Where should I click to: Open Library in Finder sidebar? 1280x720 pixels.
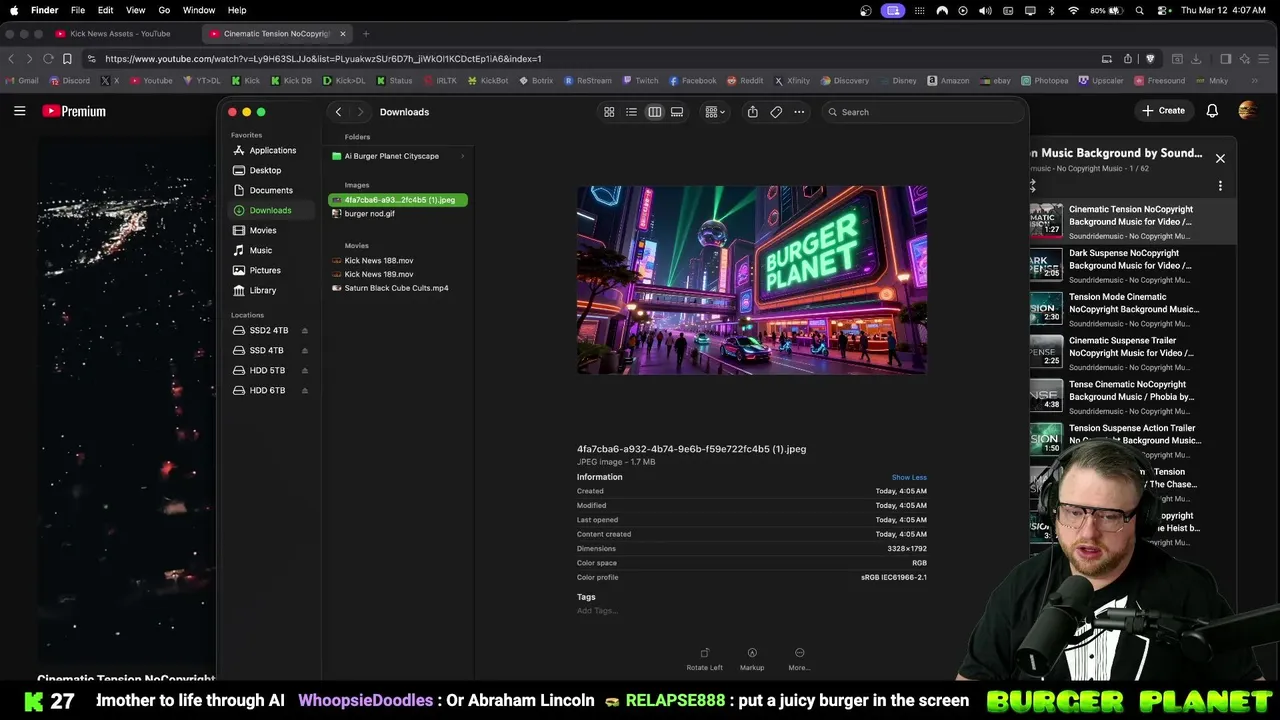(x=263, y=290)
